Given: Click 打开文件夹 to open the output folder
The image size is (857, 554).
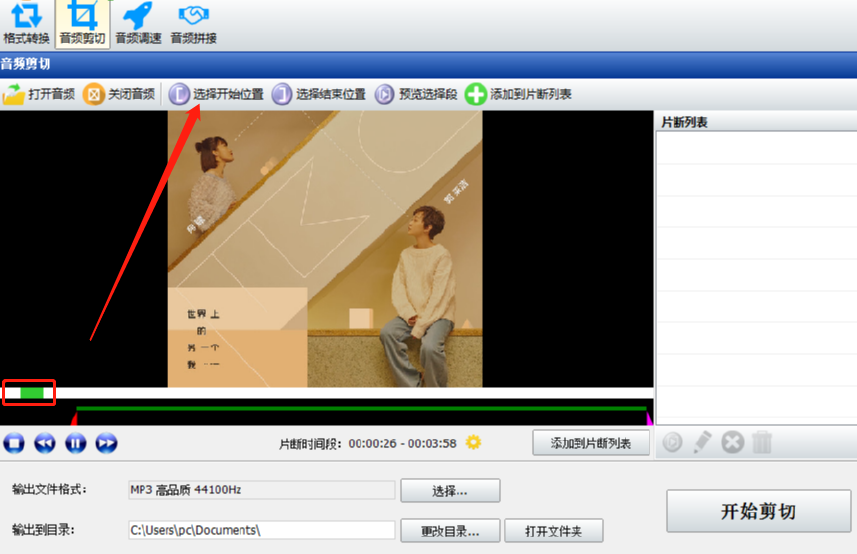Looking at the screenshot, I should tap(554, 531).
